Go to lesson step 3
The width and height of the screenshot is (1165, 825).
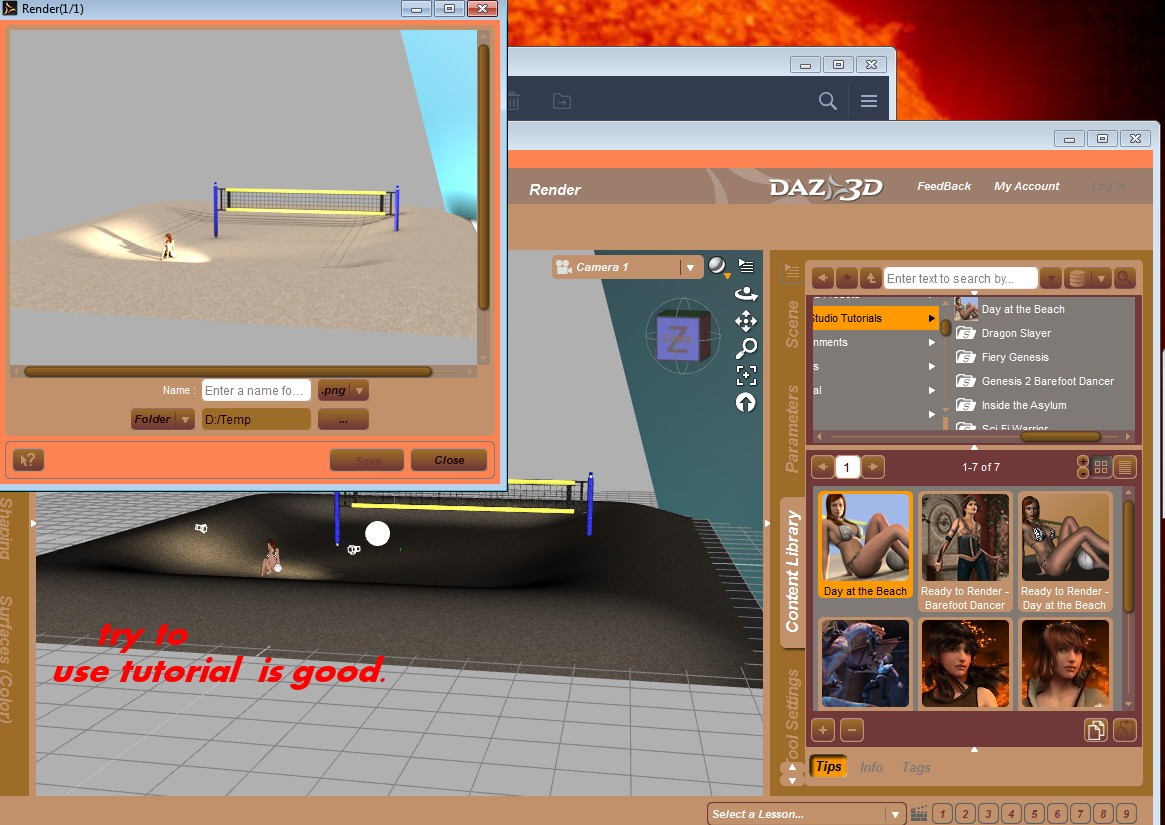tap(988, 814)
